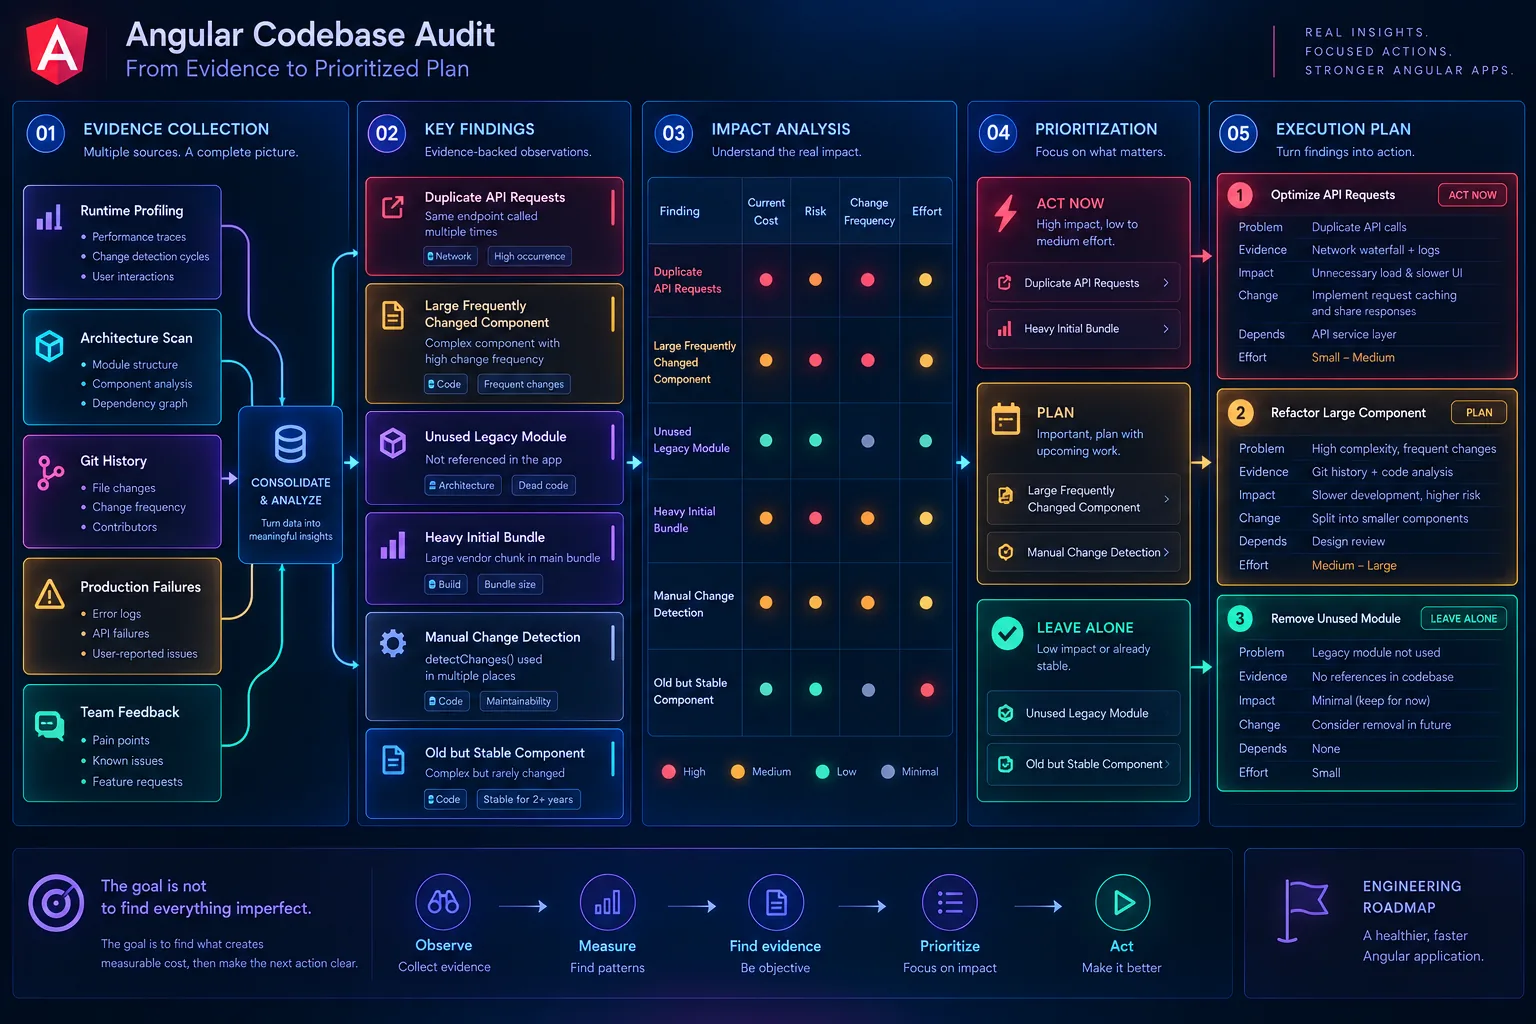The height and width of the screenshot is (1024, 1536).
Task: Click the Old but Stable Component effort dot
Action: coord(927,690)
